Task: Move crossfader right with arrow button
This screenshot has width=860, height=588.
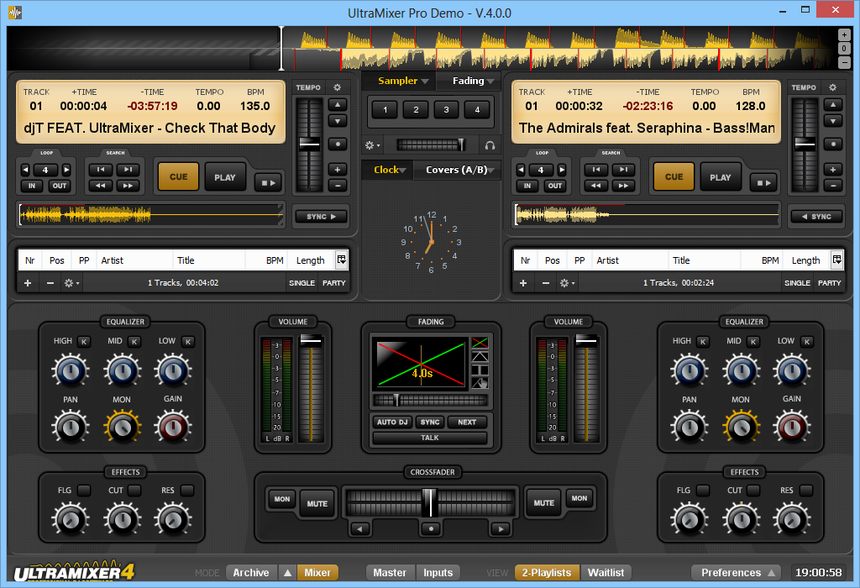Action: tap(500, 529)
